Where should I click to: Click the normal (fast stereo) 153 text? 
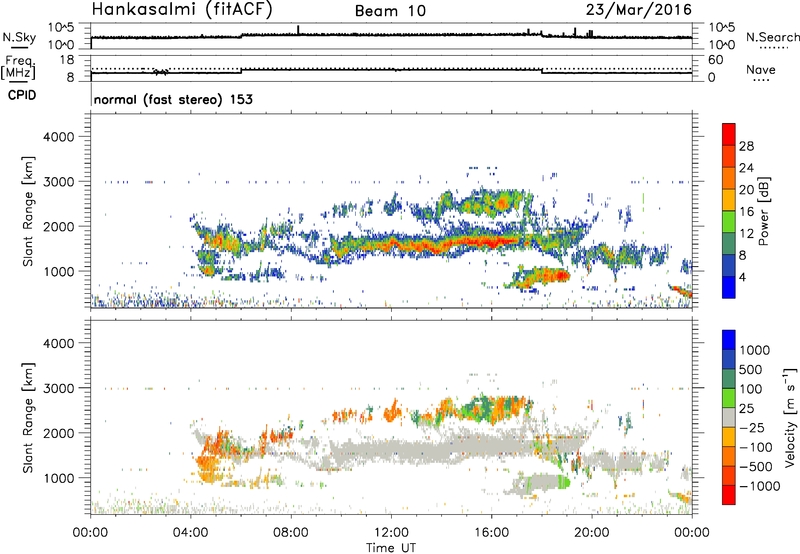[x=173, y=99]
